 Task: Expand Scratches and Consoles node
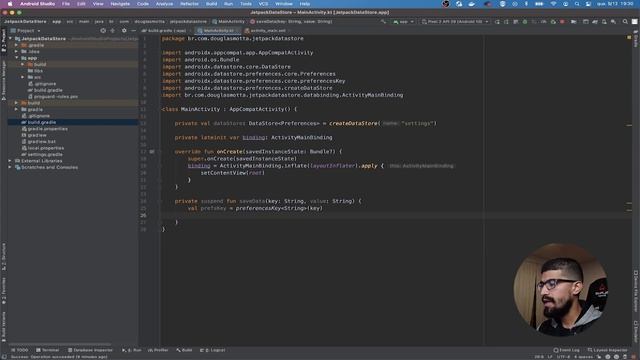tap(10, 167)
